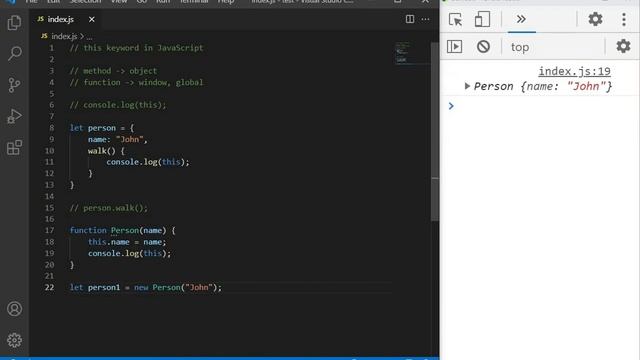The width and height of the screenshot is (640, 360).
Task: Open the File menu
Action: pyautogui.click(x=31, y=2)
